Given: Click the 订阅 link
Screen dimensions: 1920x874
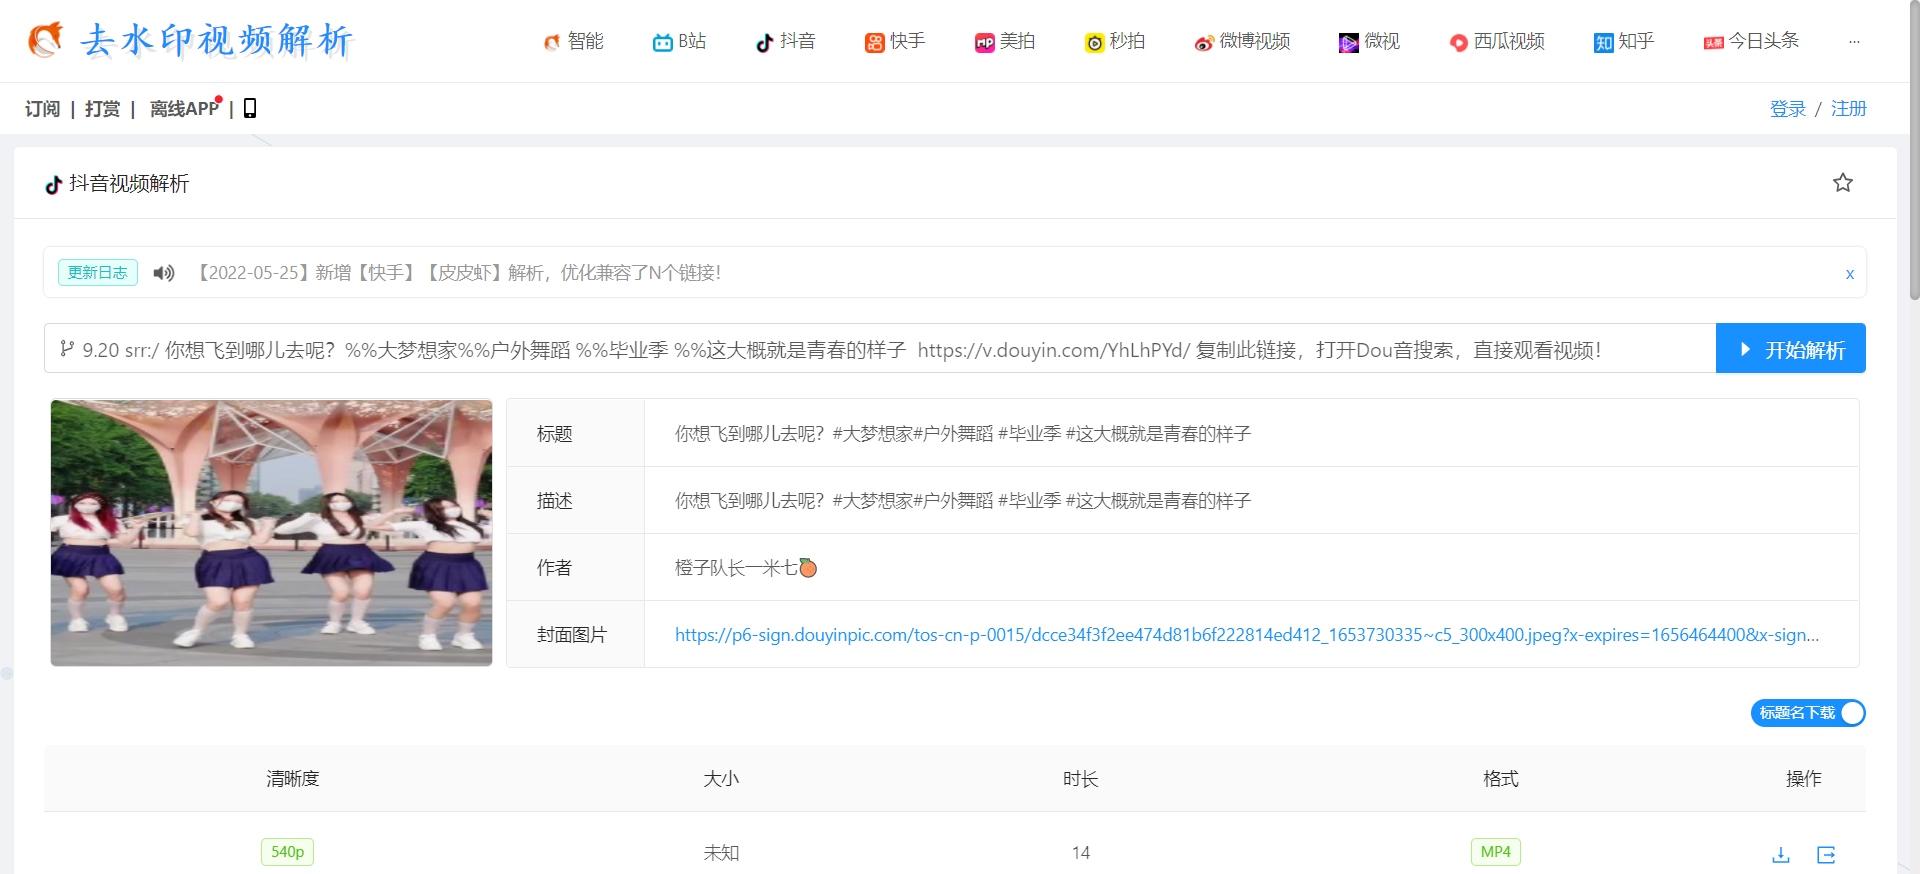Looking at the screenshot, I should point(42,108).
